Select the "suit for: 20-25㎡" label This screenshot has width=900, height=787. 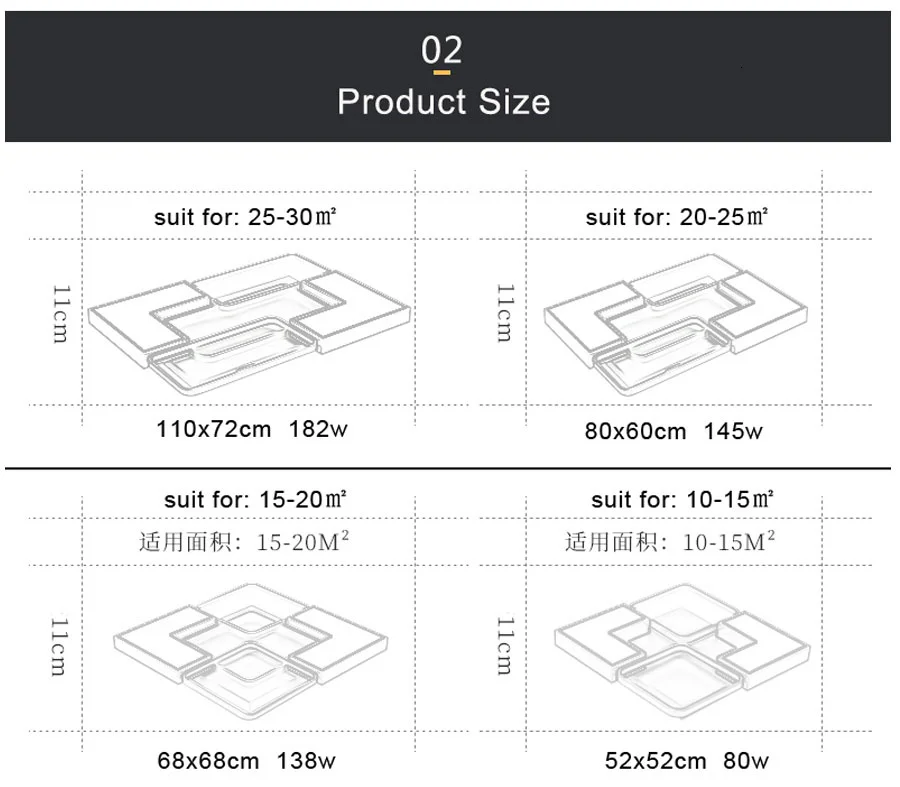[677, 216]
